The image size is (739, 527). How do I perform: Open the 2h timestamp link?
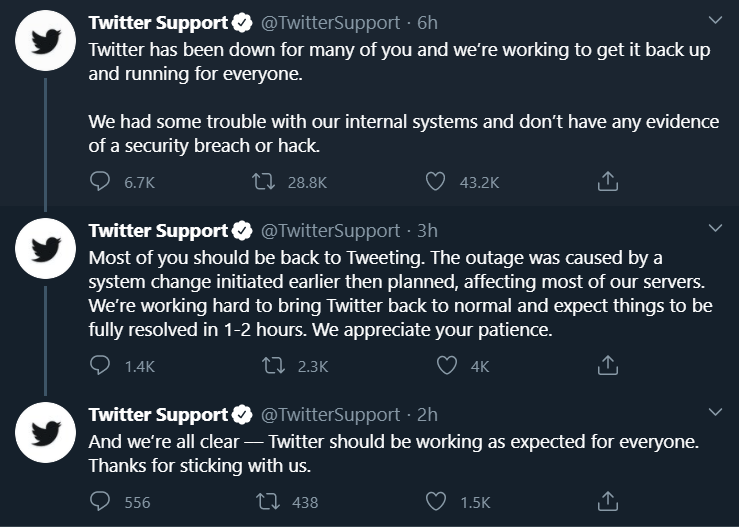click(427, 414)
